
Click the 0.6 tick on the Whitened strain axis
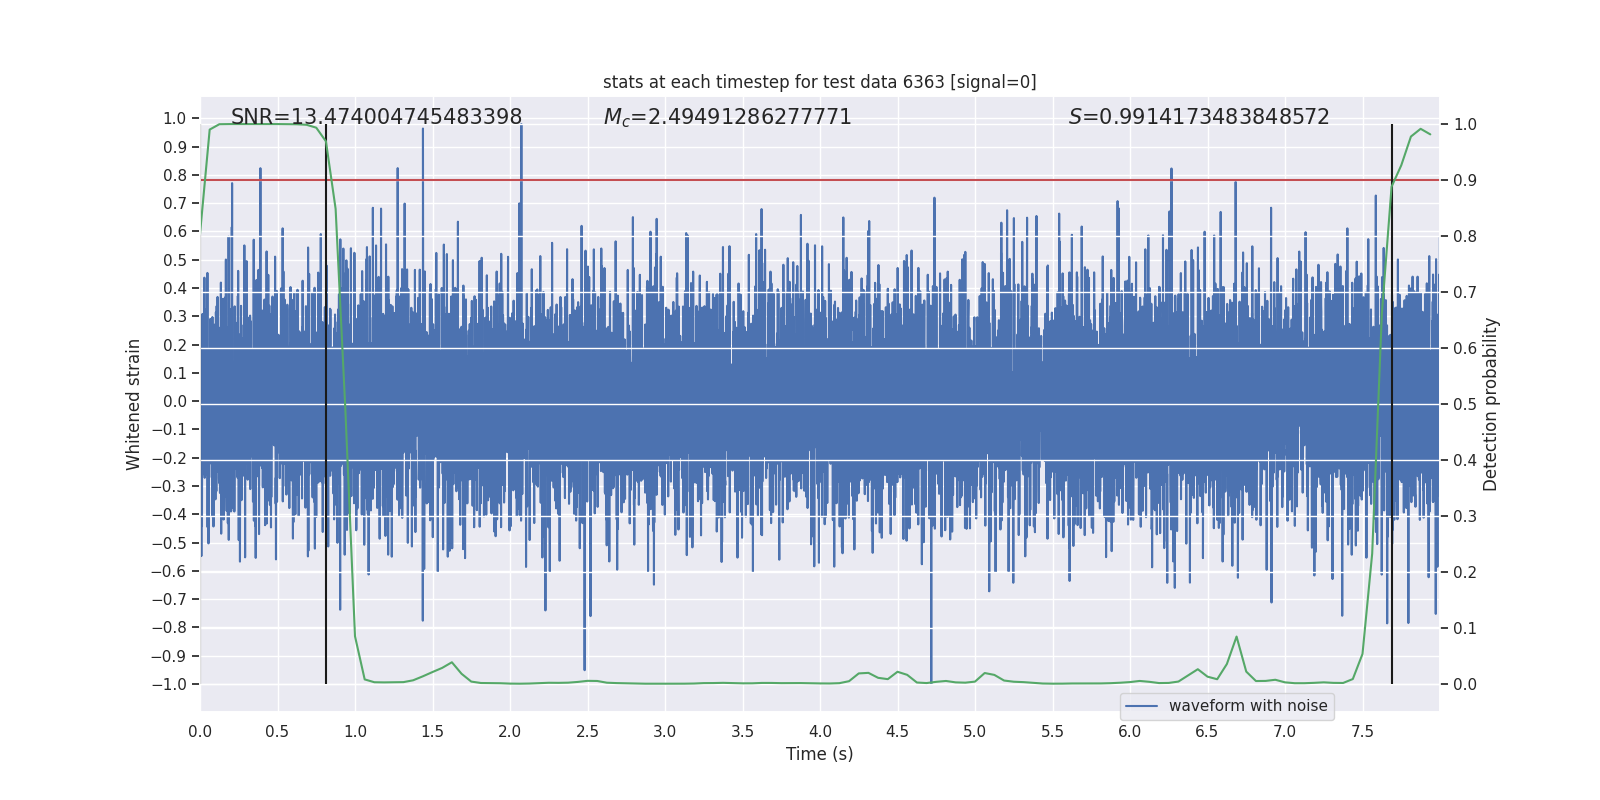tap(175, 231)
